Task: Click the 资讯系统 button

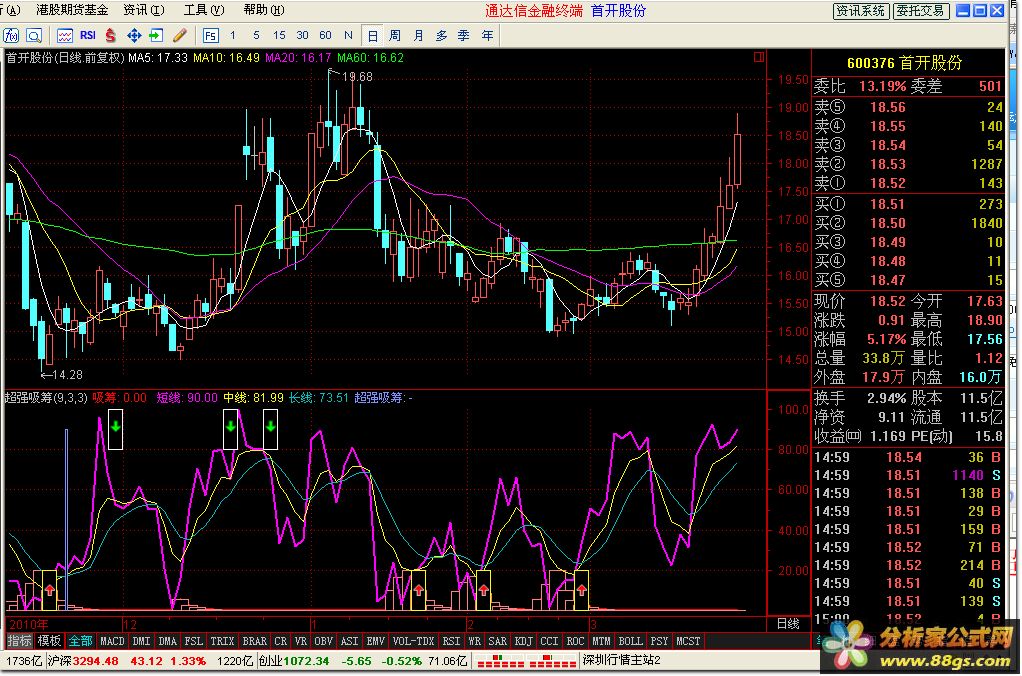Action: pyautogui.click(x=861, y=10)
